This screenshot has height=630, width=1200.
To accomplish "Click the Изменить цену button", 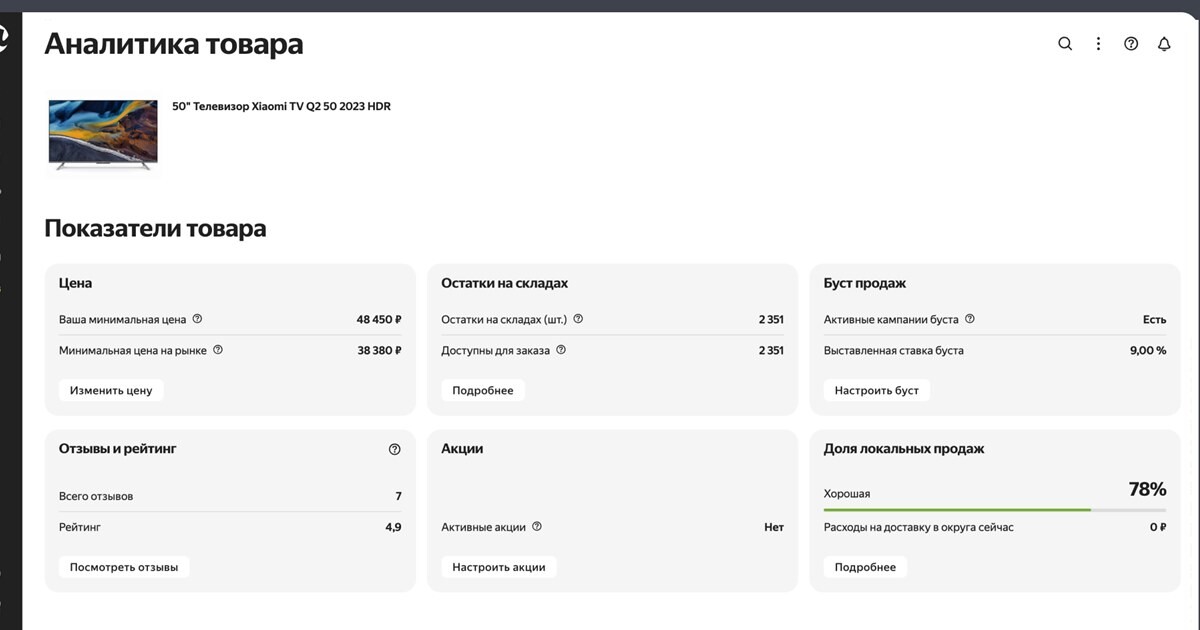I will 111,391.
